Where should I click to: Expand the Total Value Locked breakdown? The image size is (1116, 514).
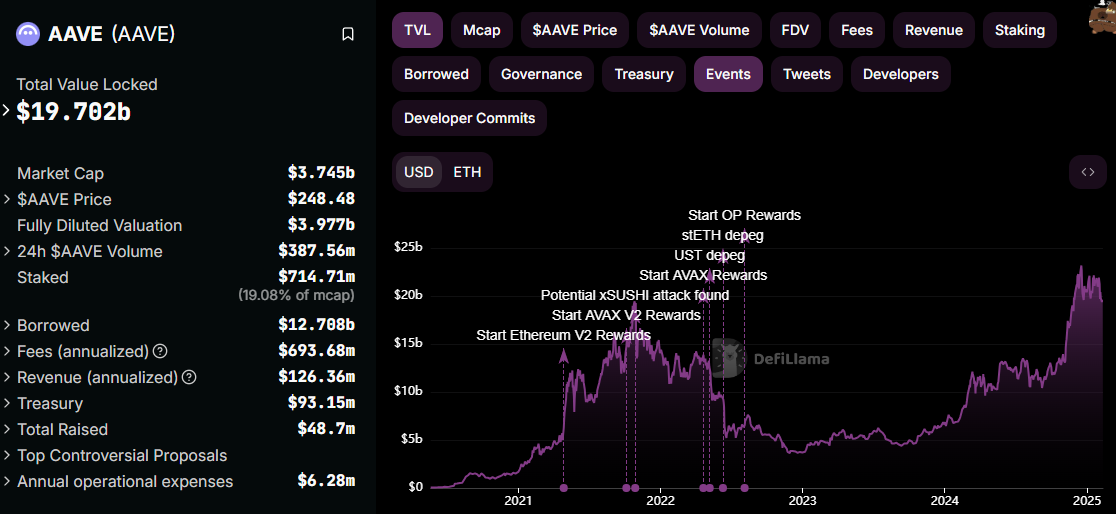pyautogui.click(x=6, y=110)
